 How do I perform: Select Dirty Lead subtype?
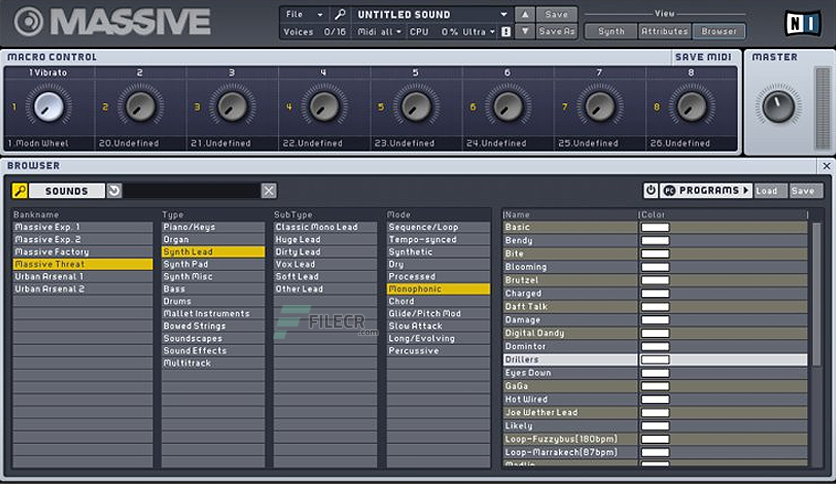pos(325,252)
